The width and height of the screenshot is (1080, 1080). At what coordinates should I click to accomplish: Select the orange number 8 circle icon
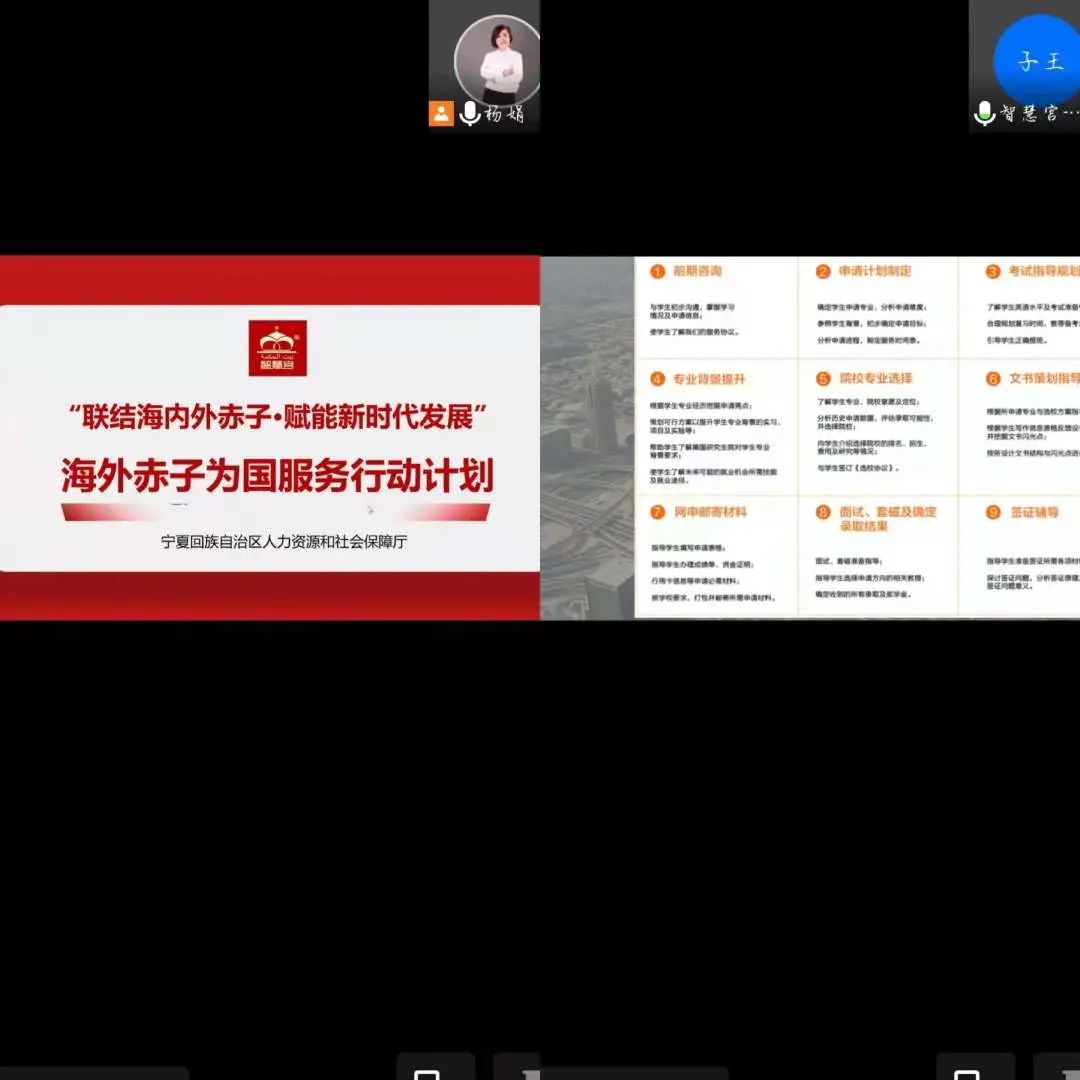click(x=823, y=513)
